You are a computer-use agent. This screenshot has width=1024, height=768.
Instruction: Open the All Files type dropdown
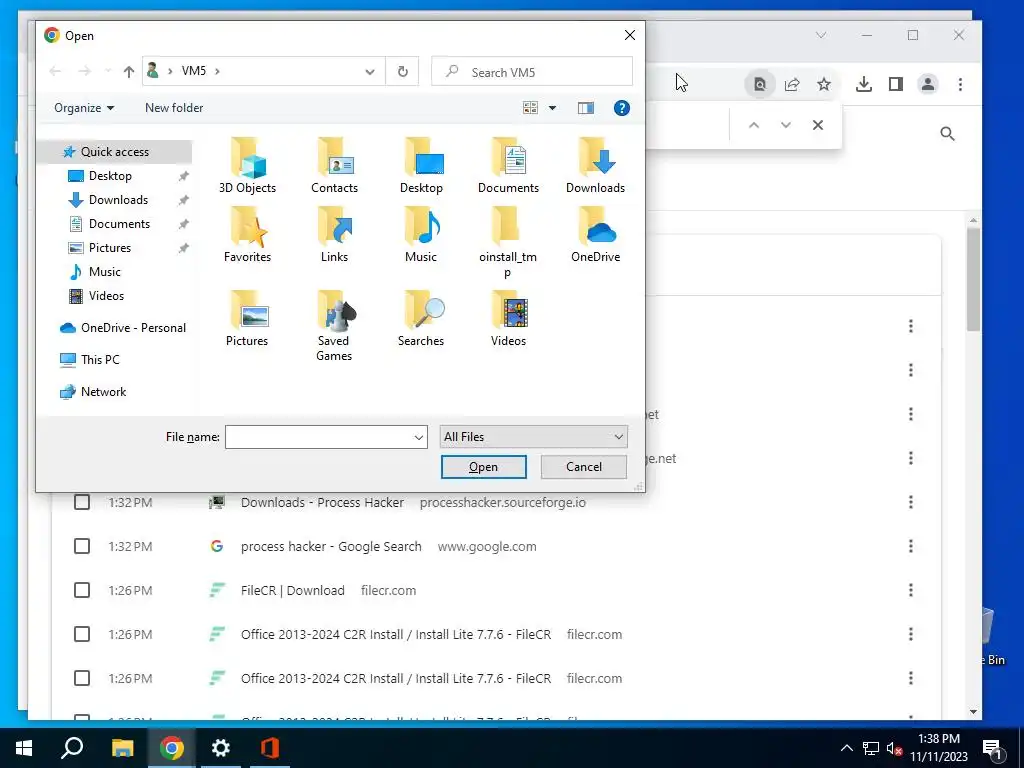(534, 437)
